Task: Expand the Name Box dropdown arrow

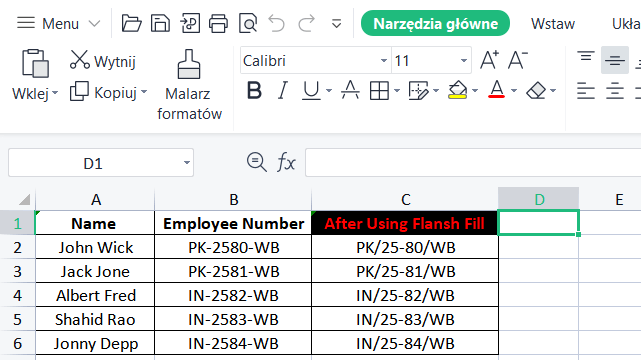Action: point(186,163)
